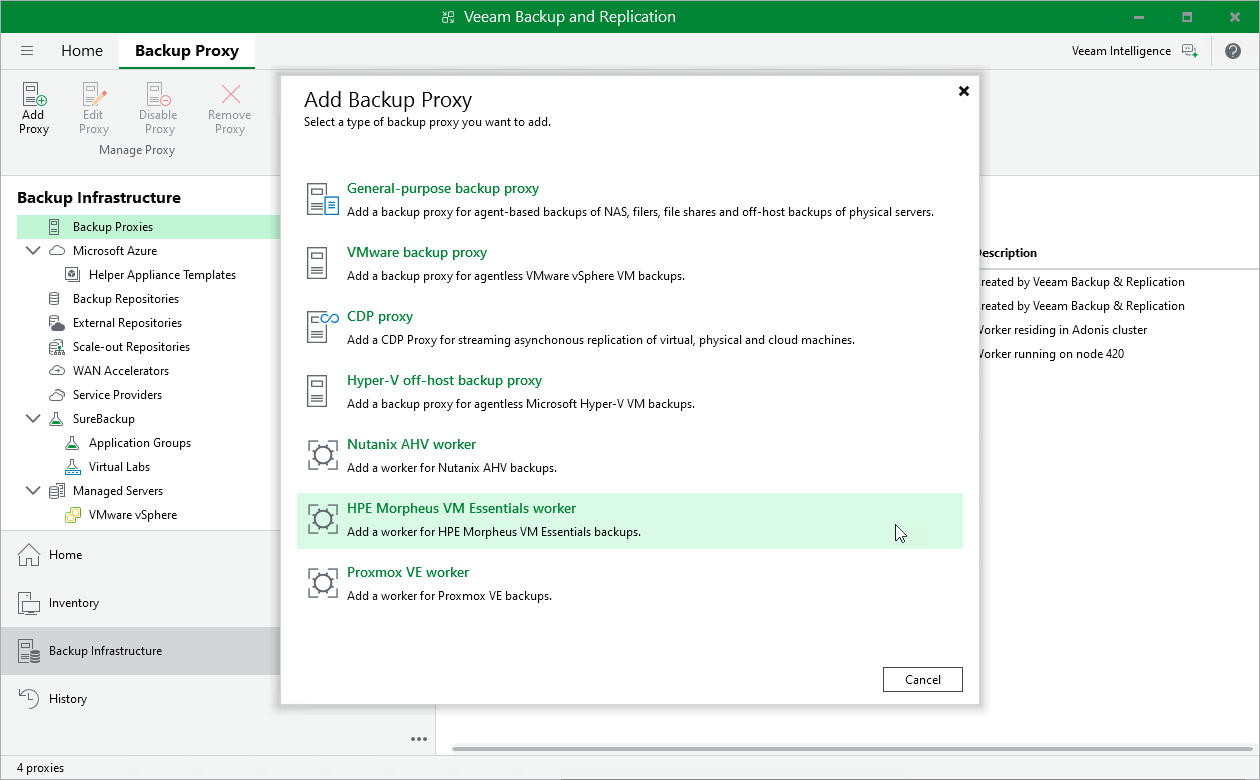The width and height of the screenshot is (1260, 780).
Task: Choose the Nutanix AHV worker icon
Action: [x=323, y=454]
